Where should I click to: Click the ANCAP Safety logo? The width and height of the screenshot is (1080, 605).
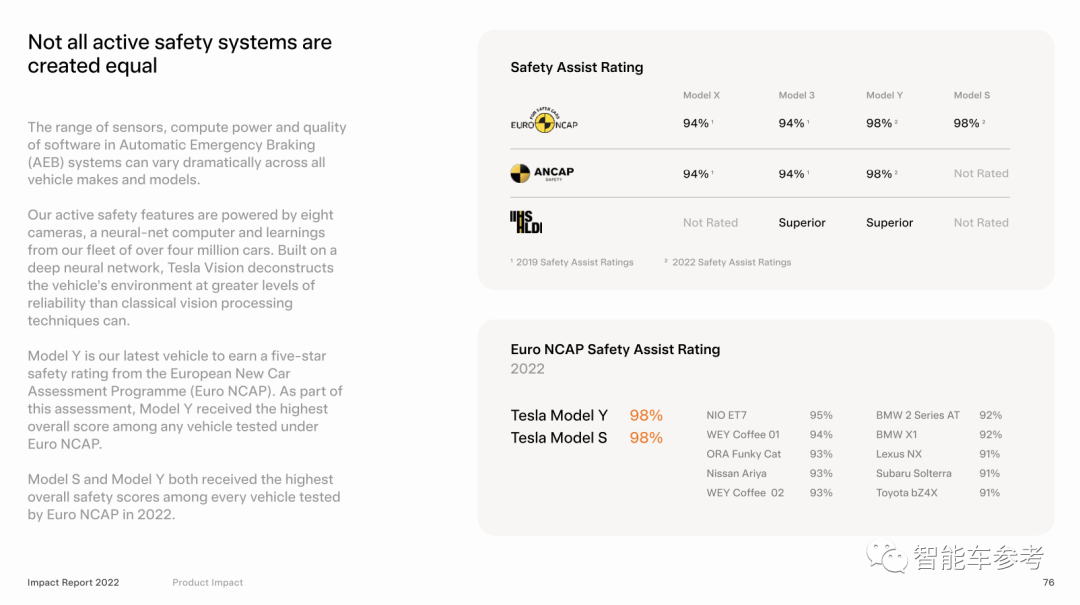tap(542, 173)
